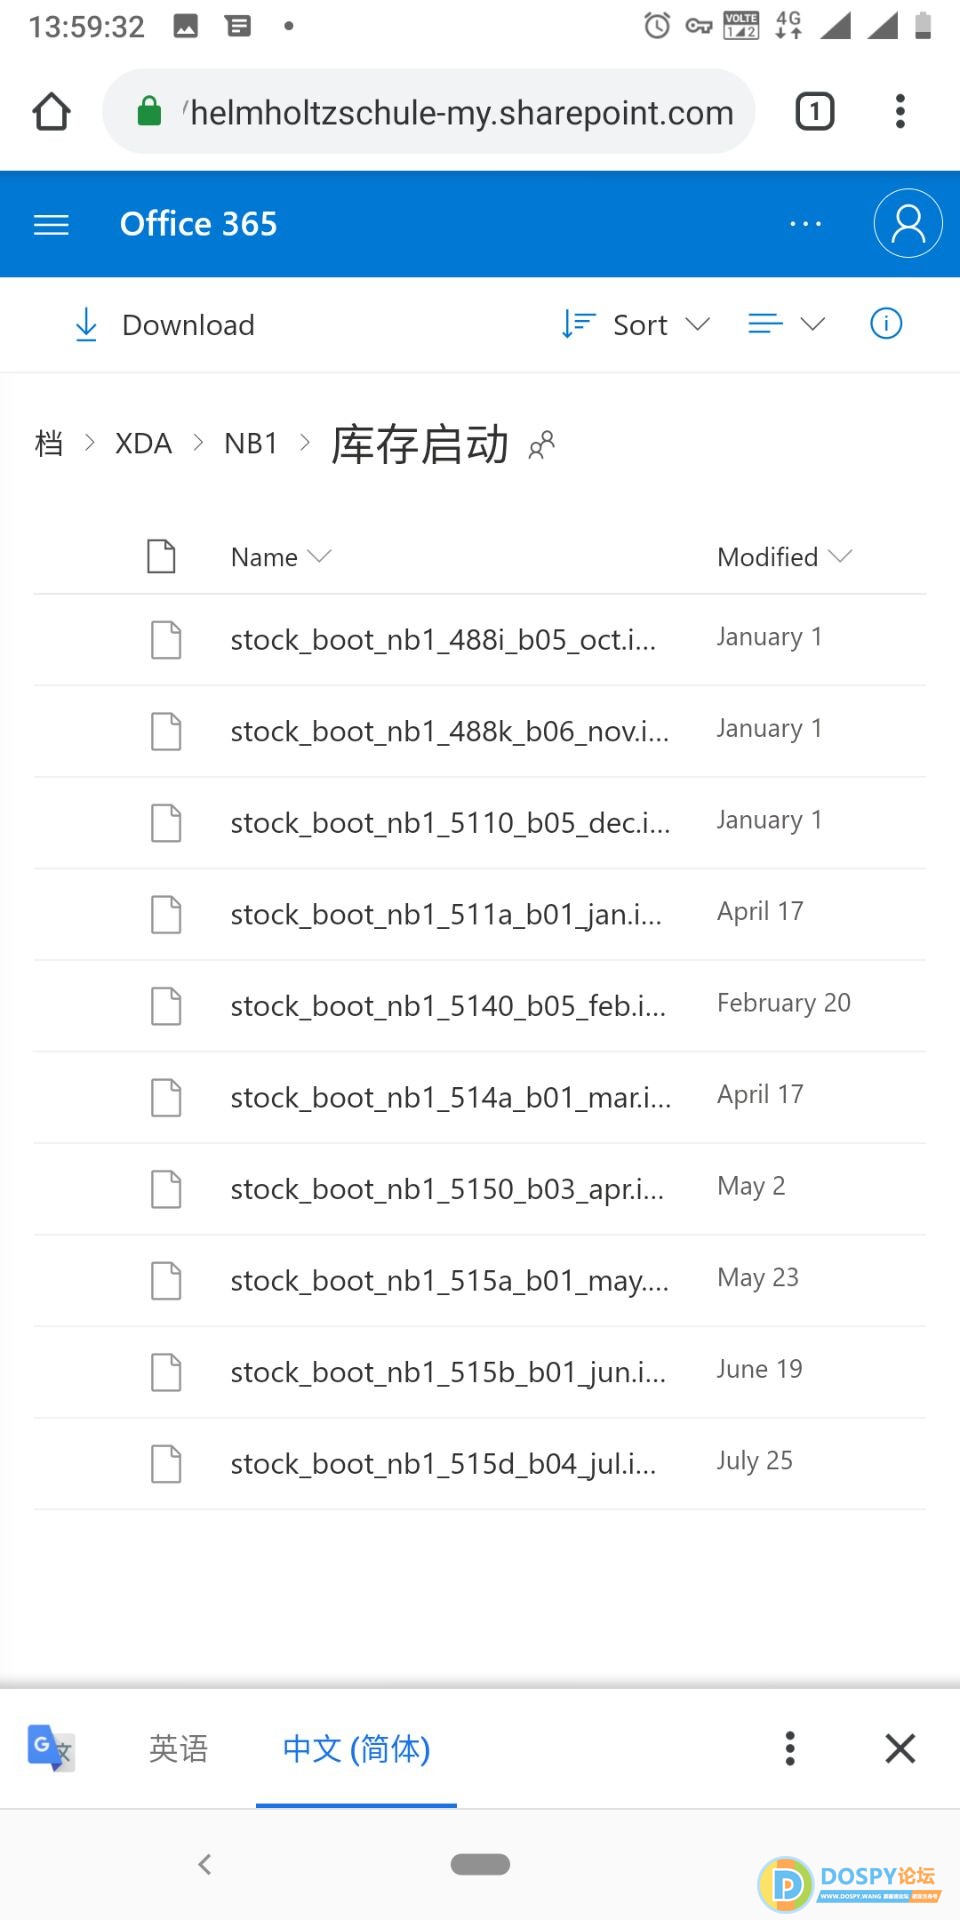Expand the Name column header menu
The height and width of the screenshot is (1920, 960).
point(280,557)
